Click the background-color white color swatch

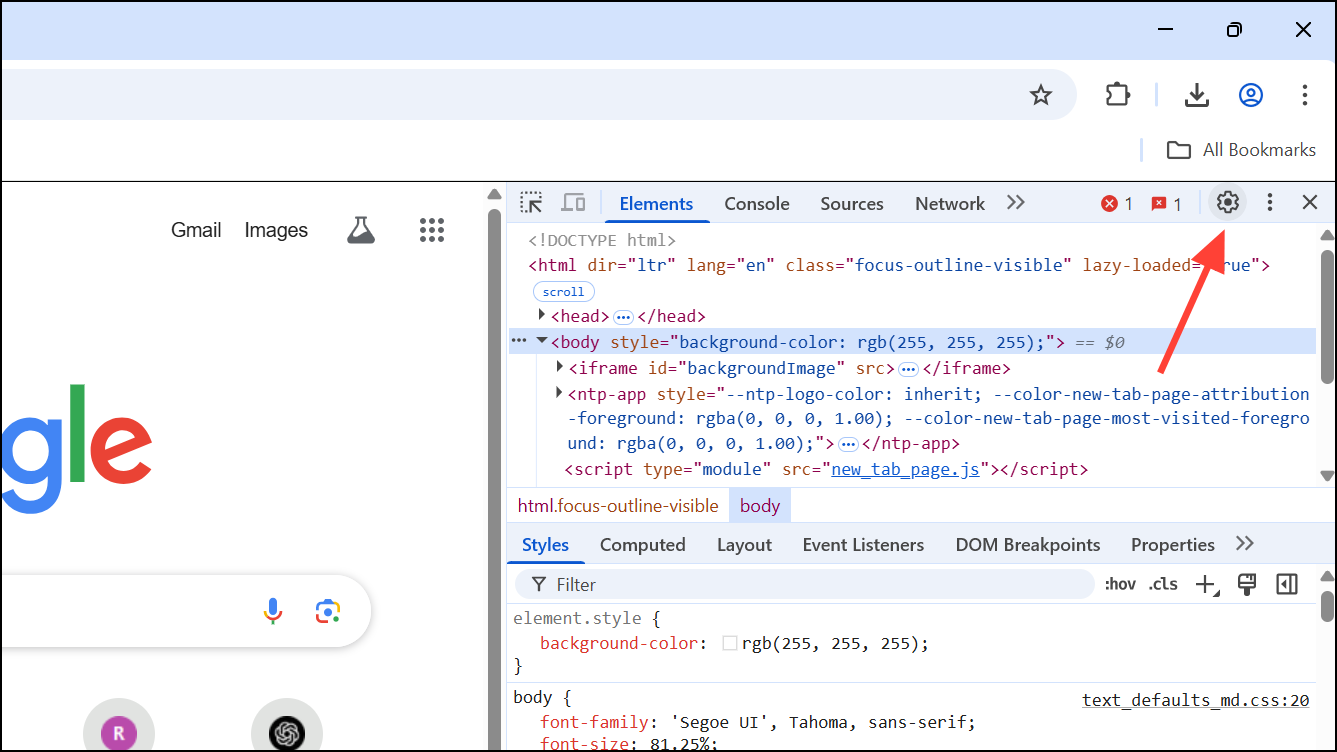pyautogui.click(x=730, y=643)
